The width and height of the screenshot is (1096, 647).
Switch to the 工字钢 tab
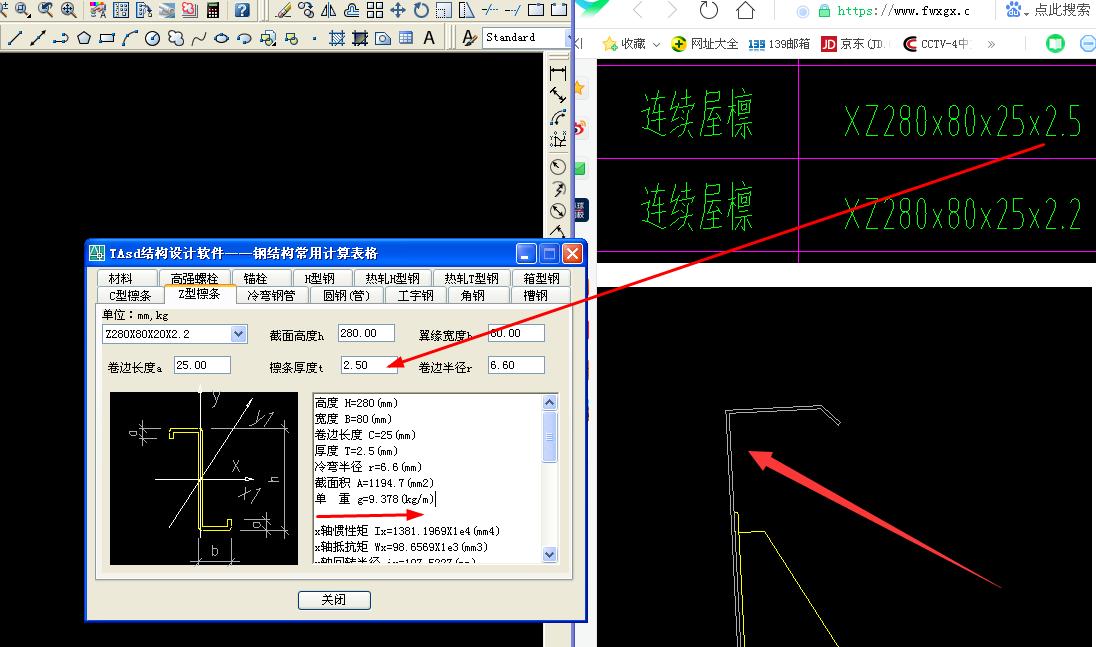click(415, 296)
